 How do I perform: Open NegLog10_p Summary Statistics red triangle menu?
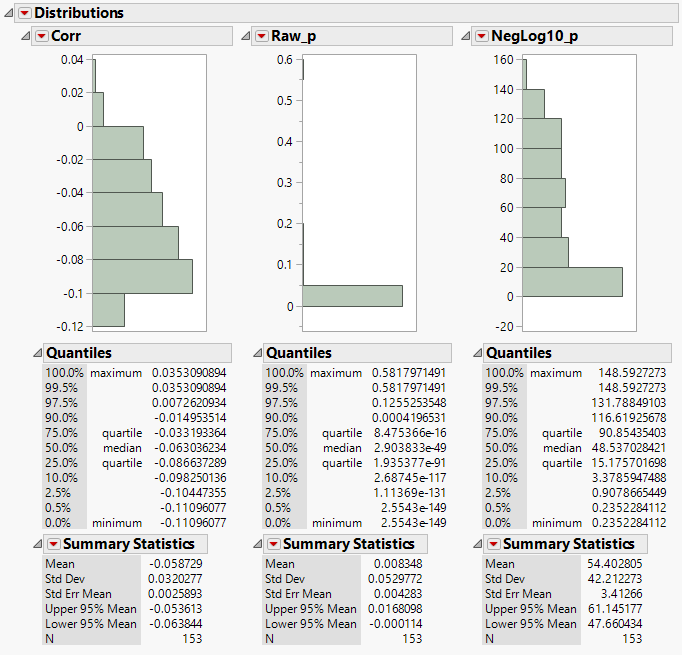493,544
